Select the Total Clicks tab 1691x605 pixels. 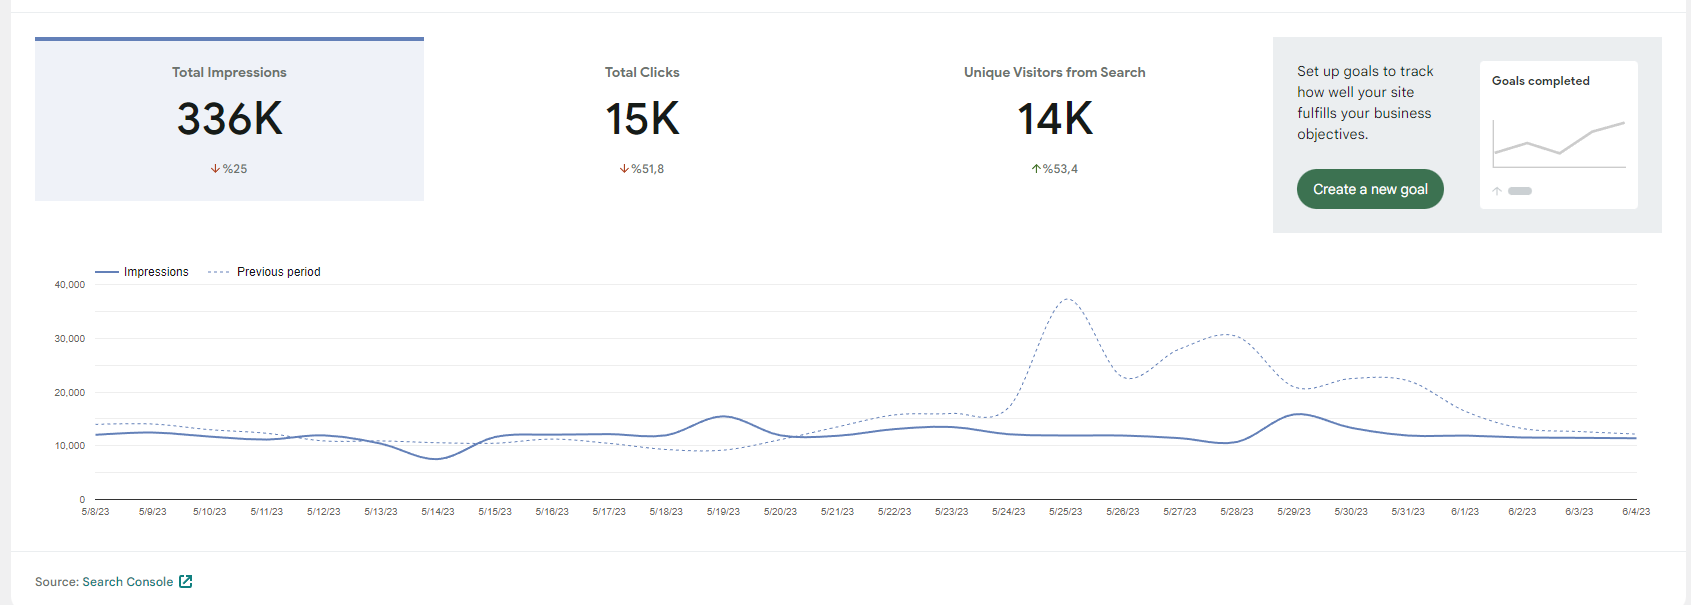pyautogui.click(x=642, y=119)
